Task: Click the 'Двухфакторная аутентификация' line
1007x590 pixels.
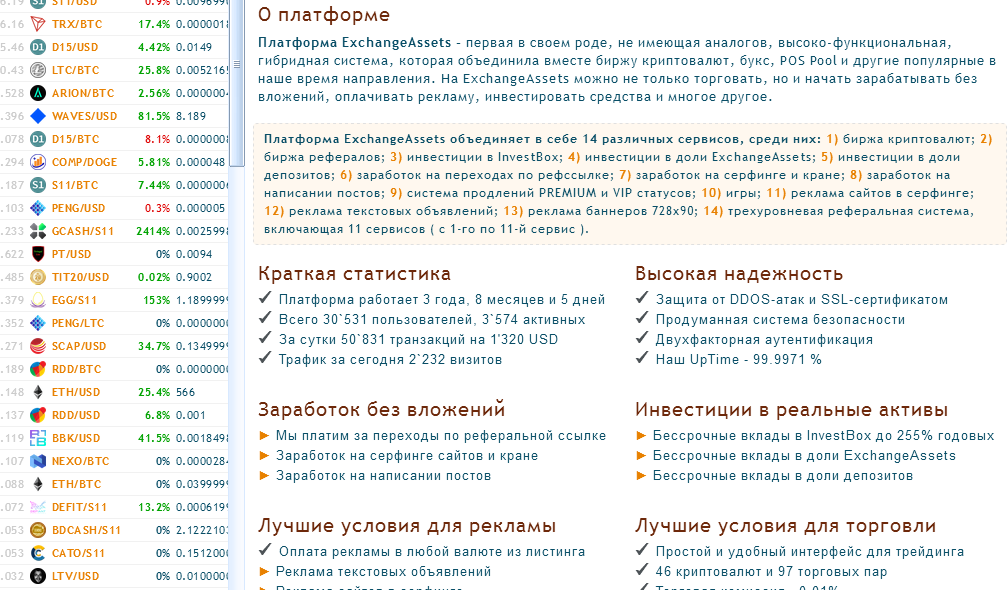Action: point(764,340)
